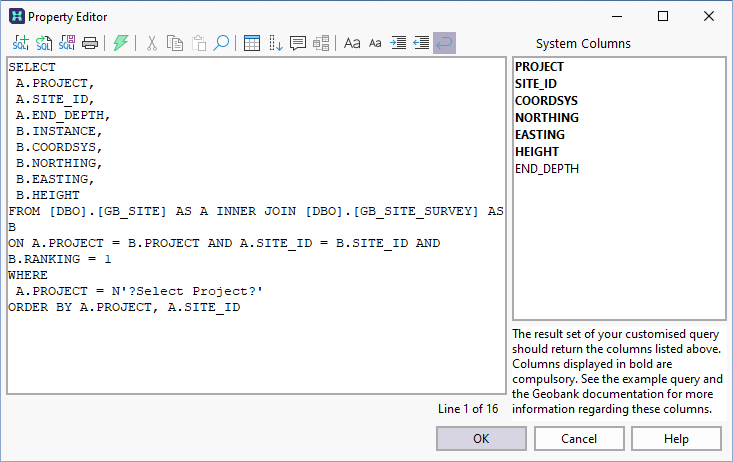The height and width of the screenshot is (462, 733).
Task: Select END_DEPTH in System Columns list
Action: [x=546, y=168]
